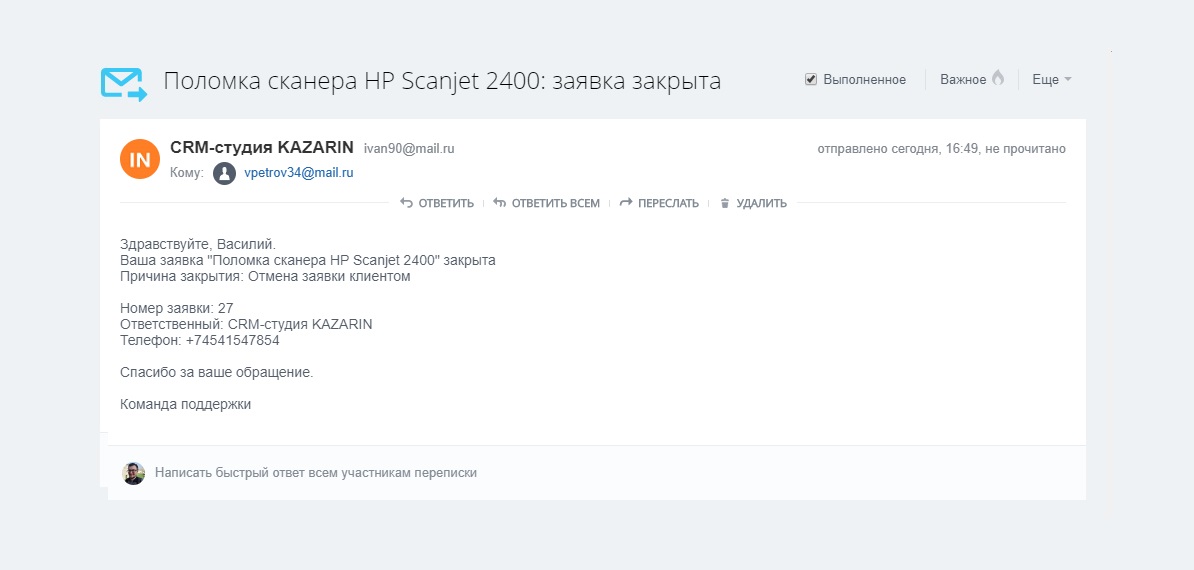Open the CRM-студия KAZARIN sender name
1194x570 pixels.
[262, 148]
